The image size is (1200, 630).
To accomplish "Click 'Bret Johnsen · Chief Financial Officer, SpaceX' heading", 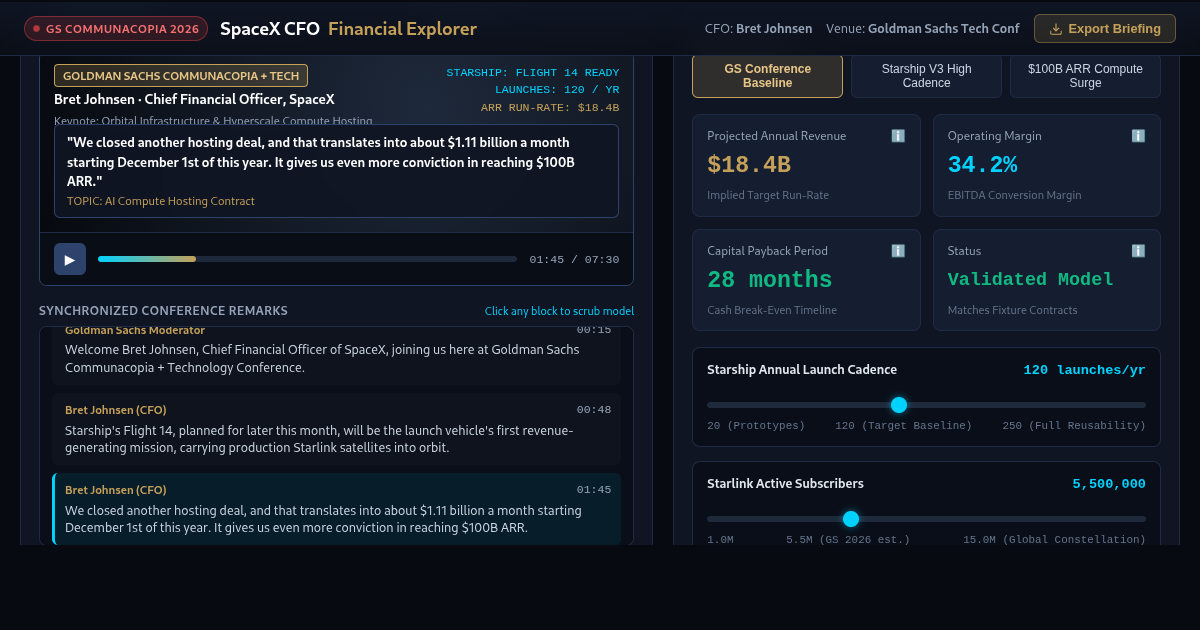I will (x=194, y=99).
